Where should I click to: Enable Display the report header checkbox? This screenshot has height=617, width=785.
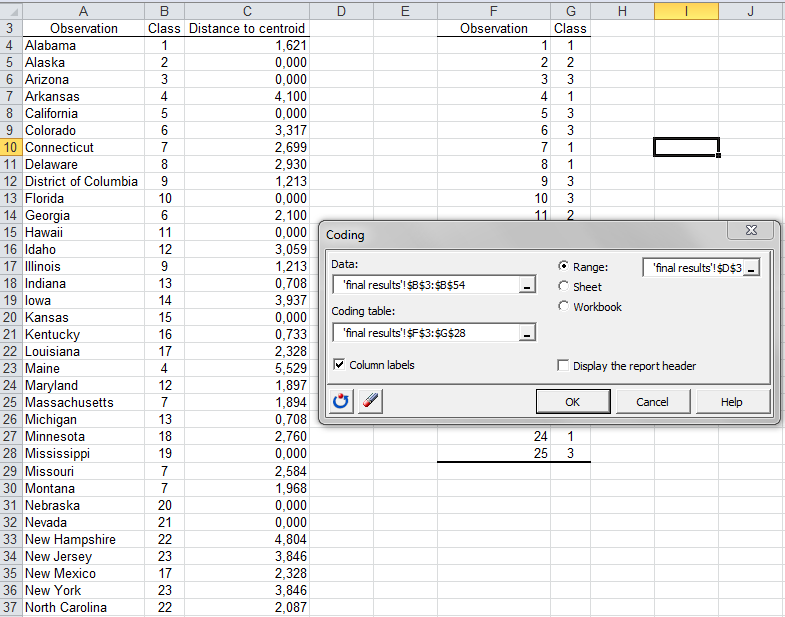coord(563,366)
